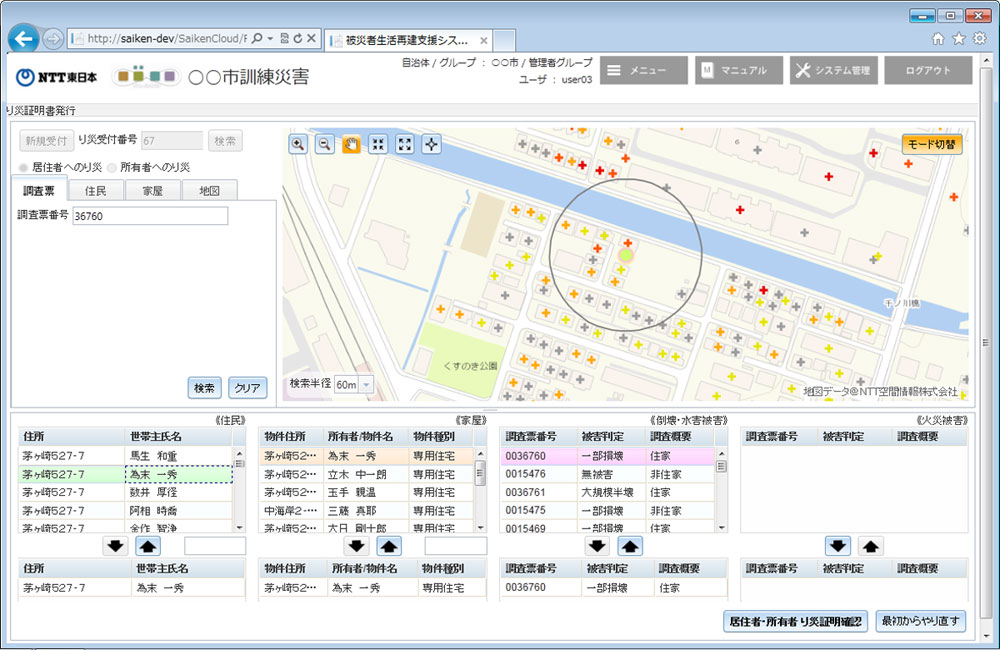
Task: Select 所有者へのり災 radio button
Action: tap(112, 167)
